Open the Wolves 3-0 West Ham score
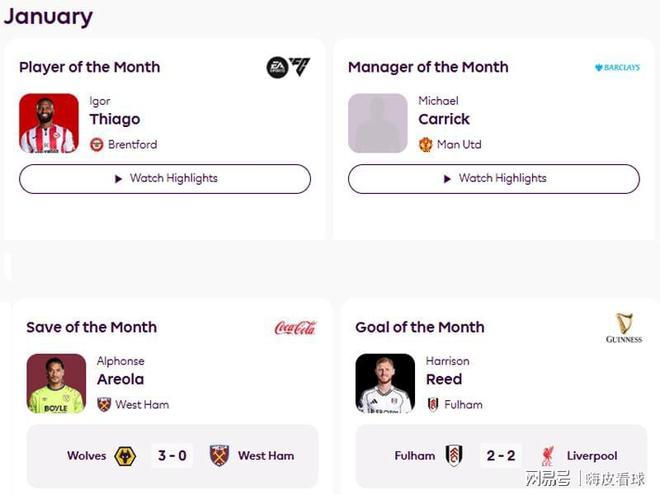 [172, 456]
